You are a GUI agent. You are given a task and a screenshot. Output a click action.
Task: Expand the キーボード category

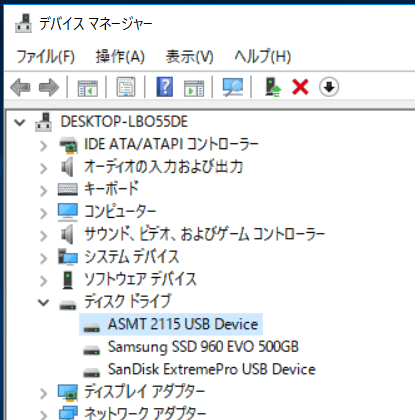click(x=43, y=191)
